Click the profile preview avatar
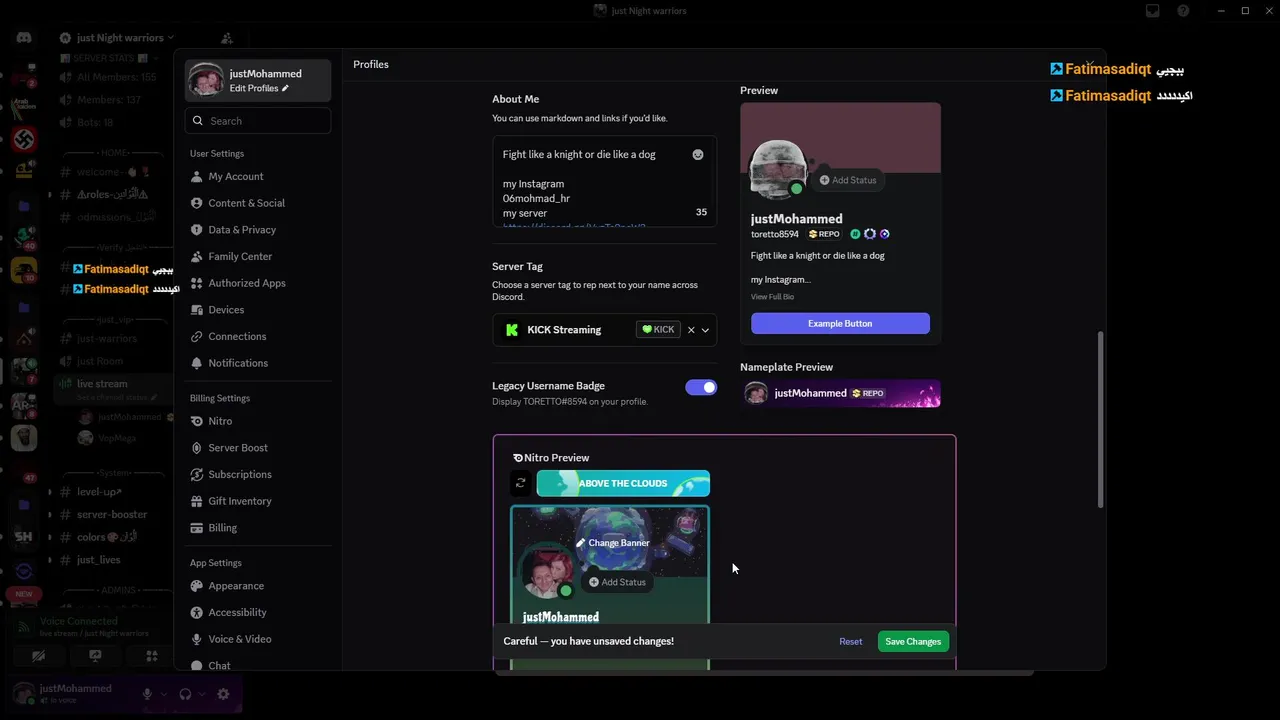This screenshot has height=720, width=1280. click(x=777, y=170)
